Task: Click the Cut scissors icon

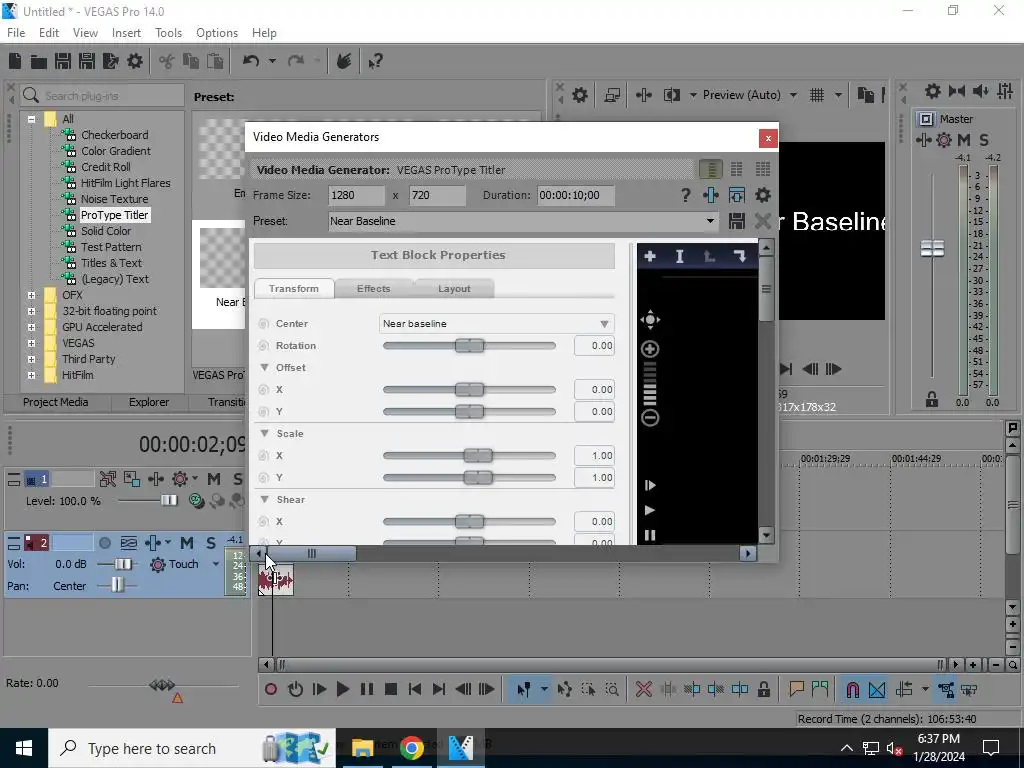Action: (x=167, y=61)
